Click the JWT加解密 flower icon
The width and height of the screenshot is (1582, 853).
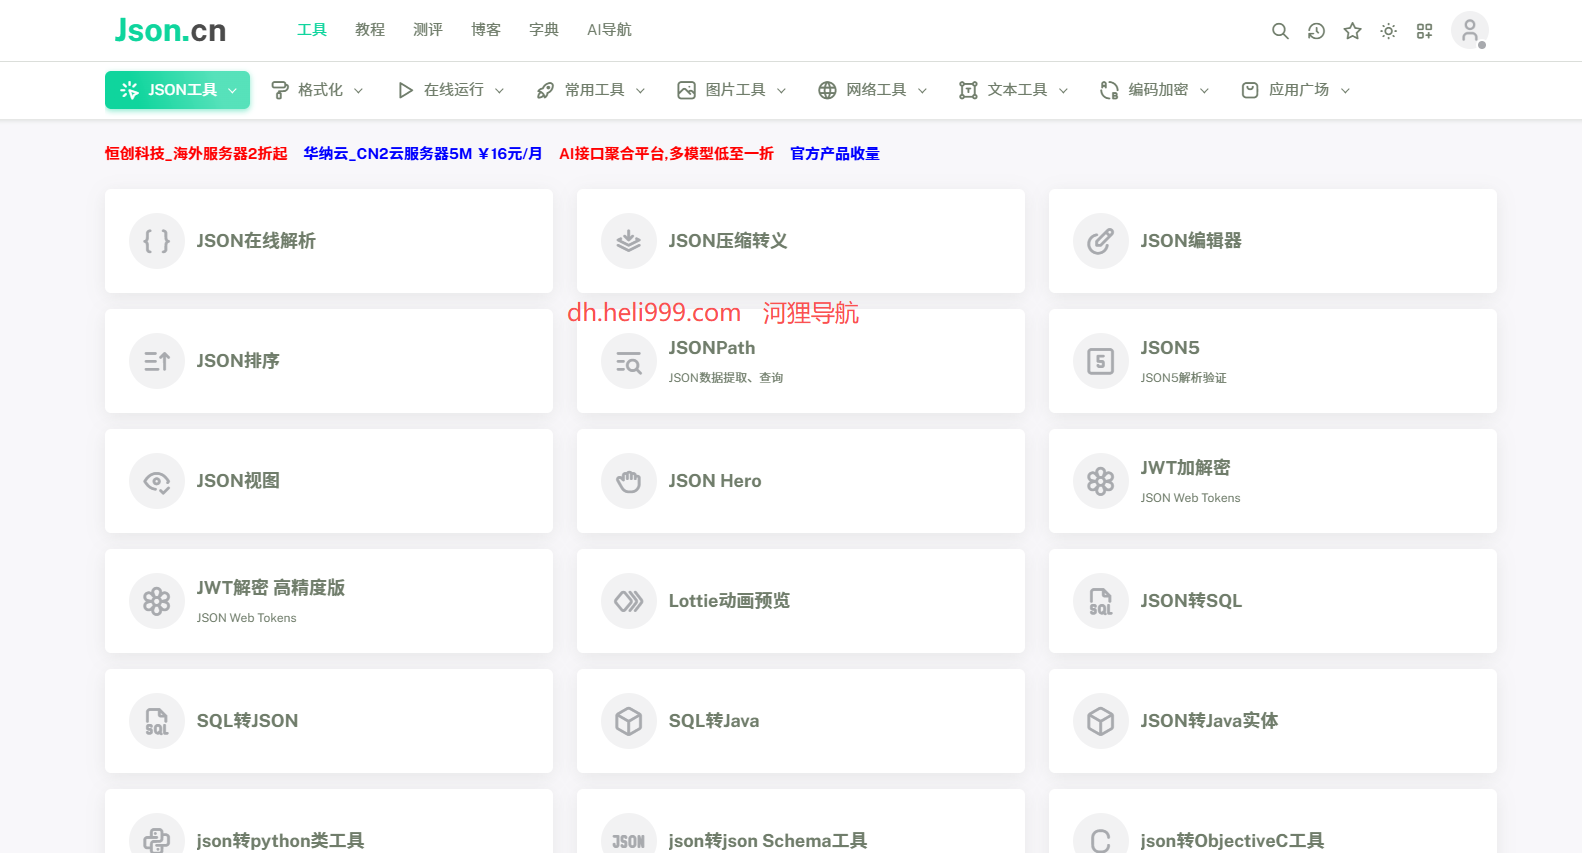[x=1101, y=481]
